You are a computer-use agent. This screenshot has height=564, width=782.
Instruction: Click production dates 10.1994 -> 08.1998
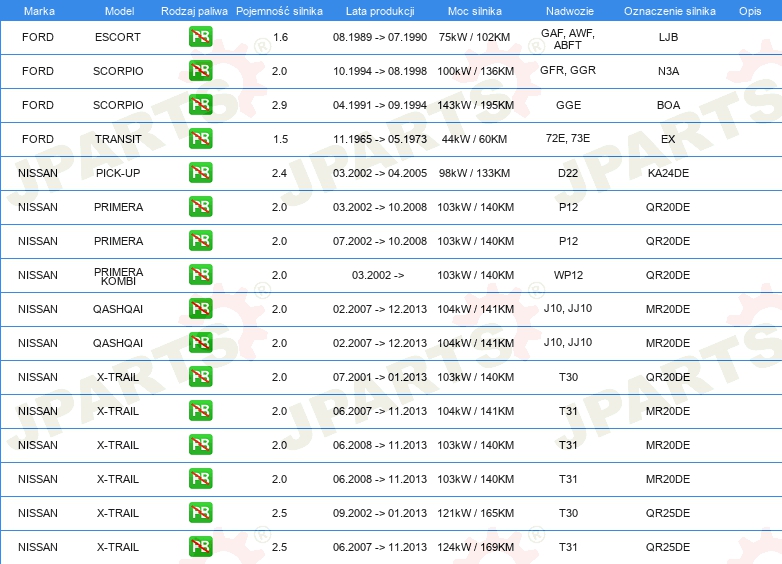point(380,71)
